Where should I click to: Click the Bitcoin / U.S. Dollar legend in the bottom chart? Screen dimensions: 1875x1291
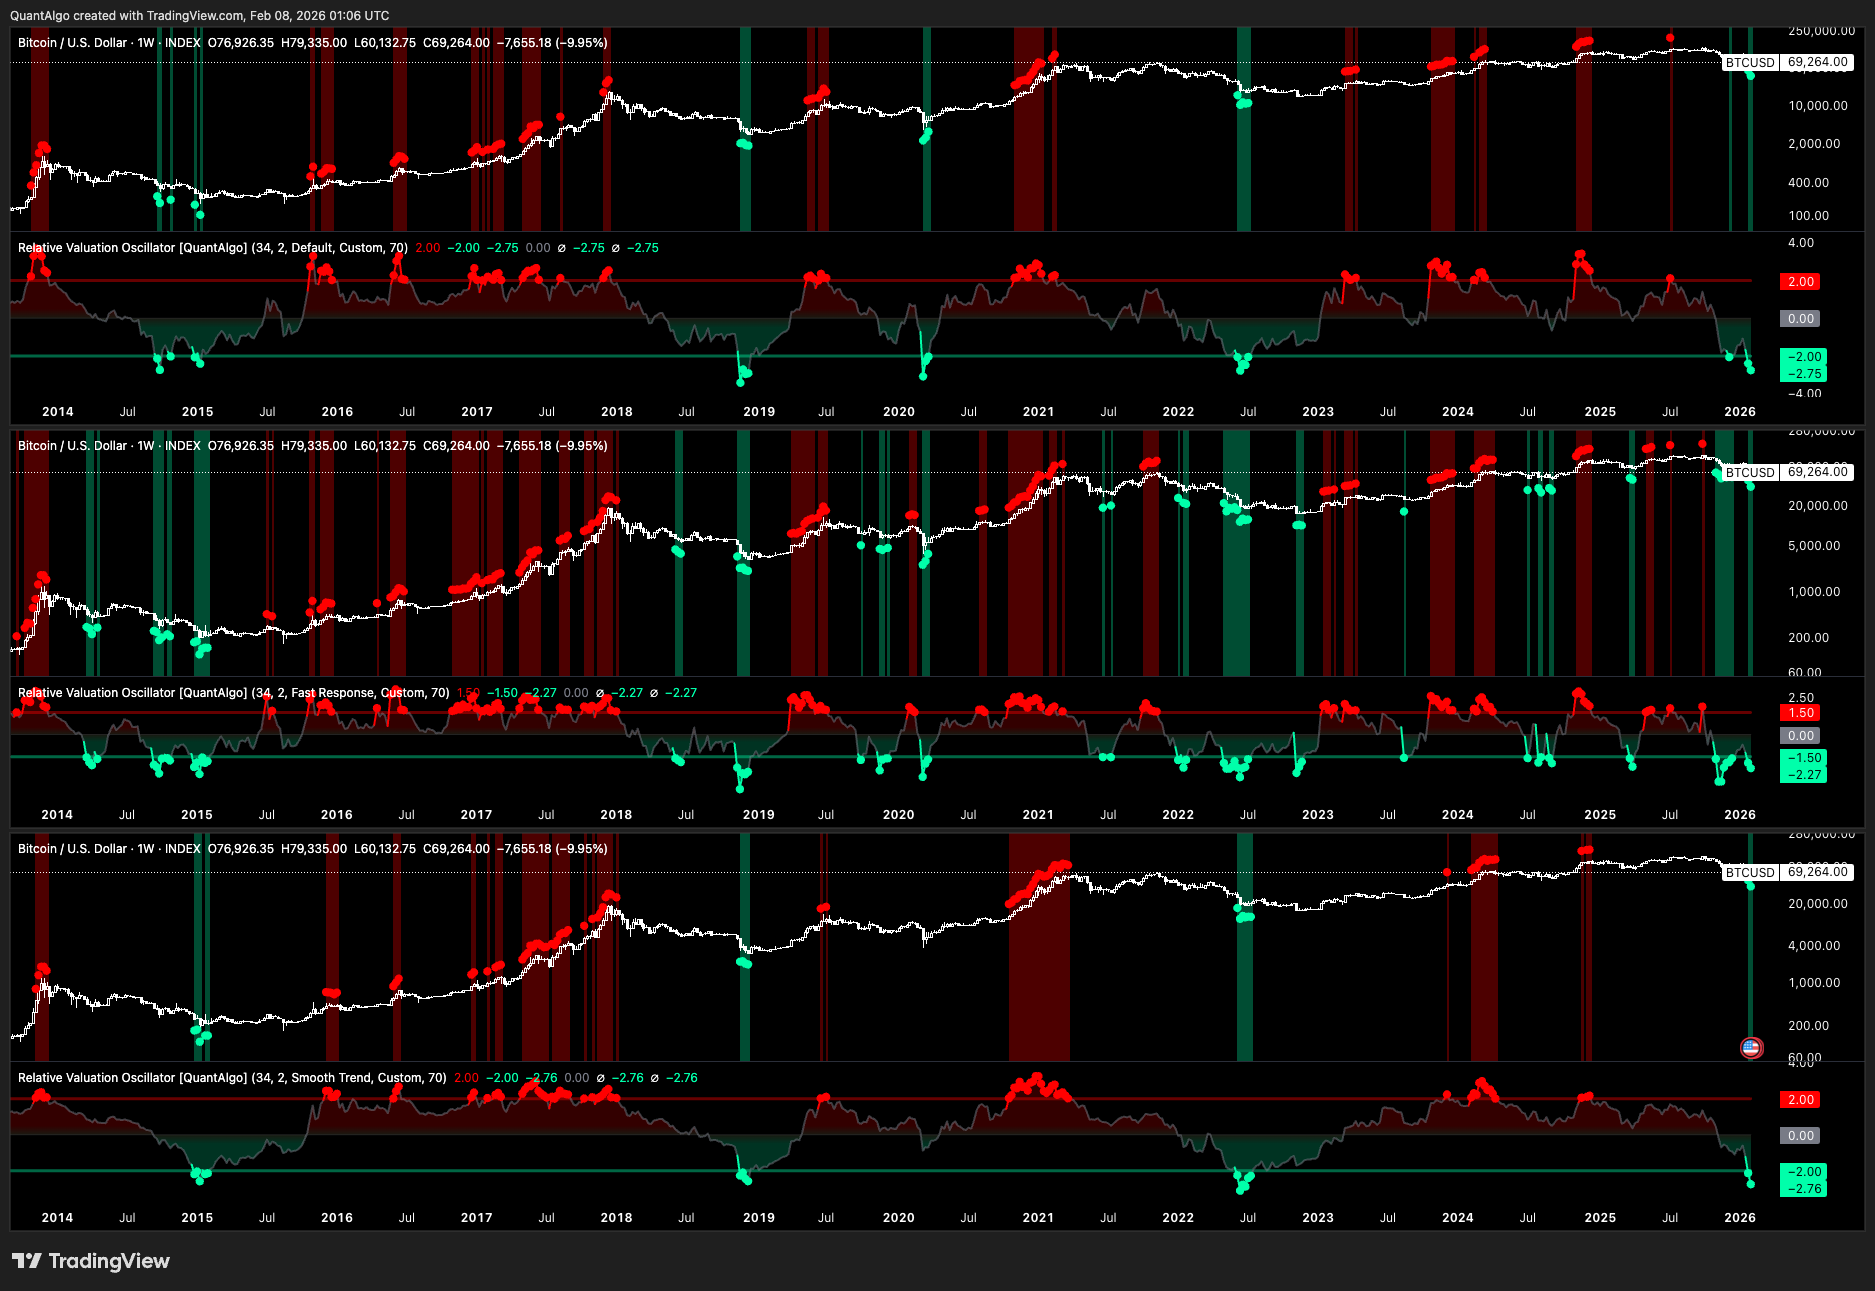point(109,849)
